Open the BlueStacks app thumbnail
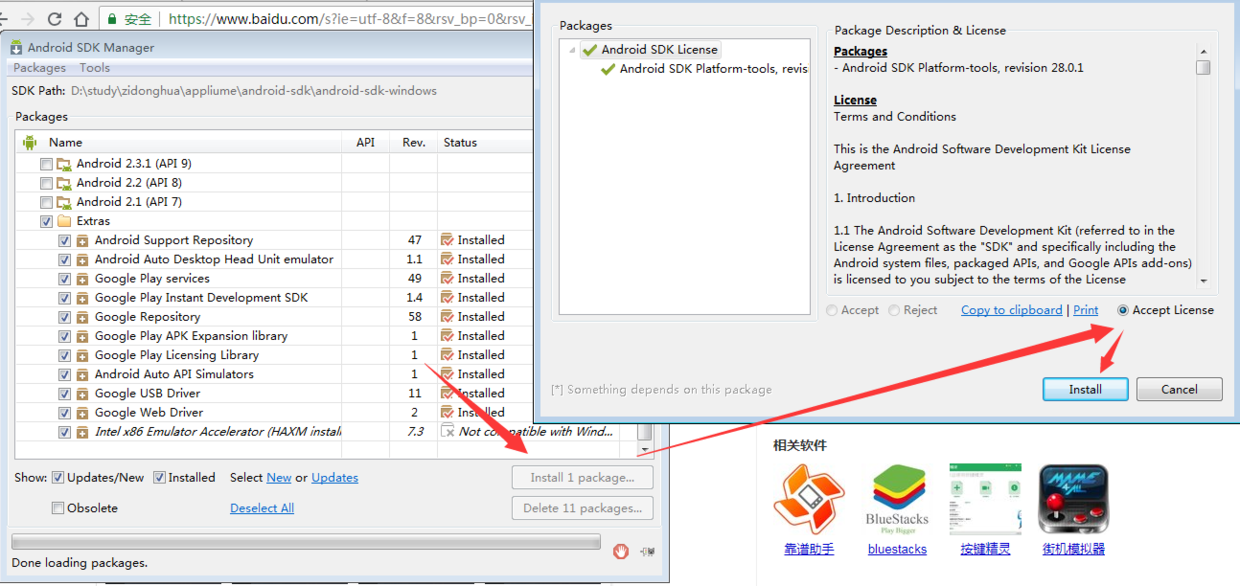The height and width of the screenshot is (586, 1240). [897, 500]
